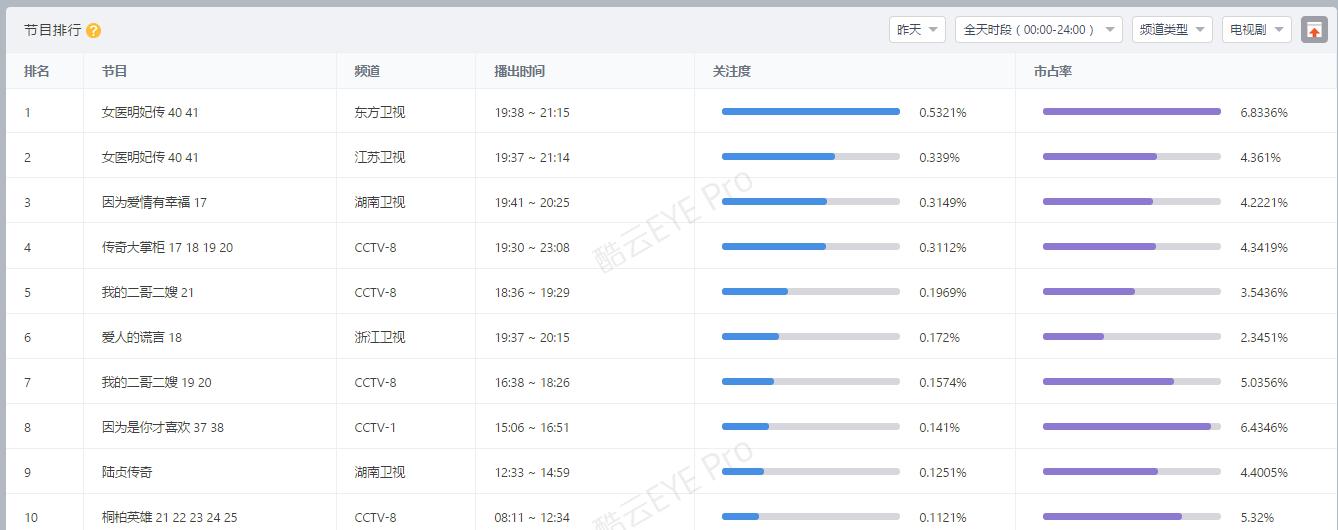
Task: Click broadcast time 12:33 ~ 14:59
Action: click(532, 472)
